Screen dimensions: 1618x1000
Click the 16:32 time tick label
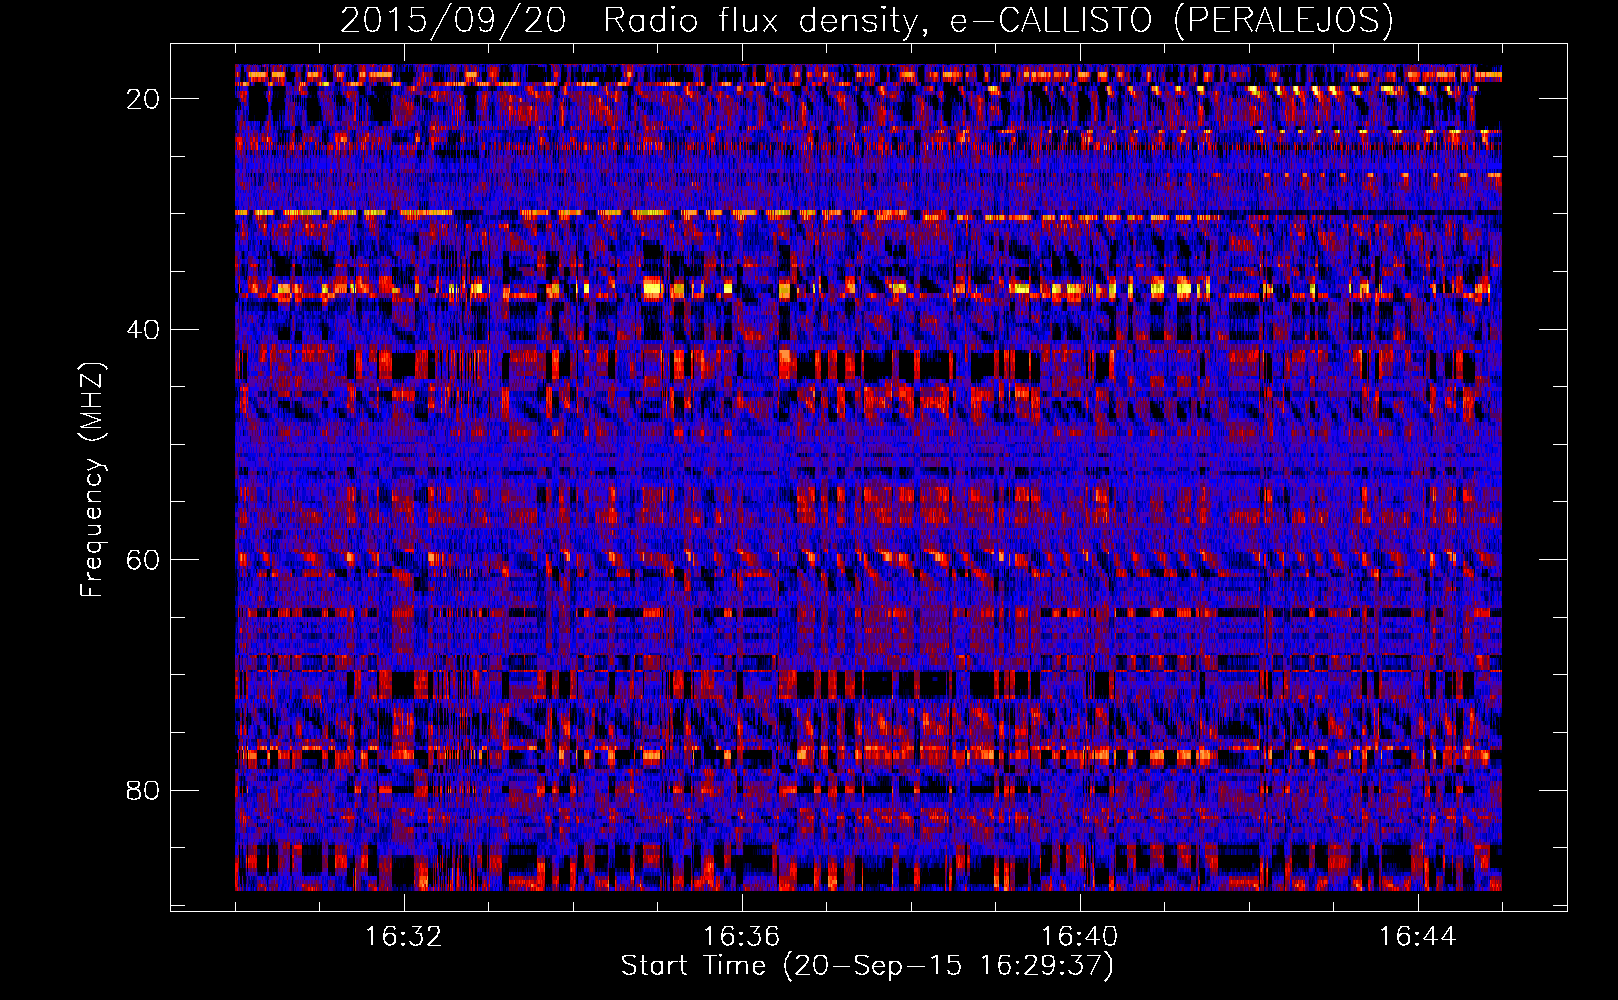(x=404, y=937)
